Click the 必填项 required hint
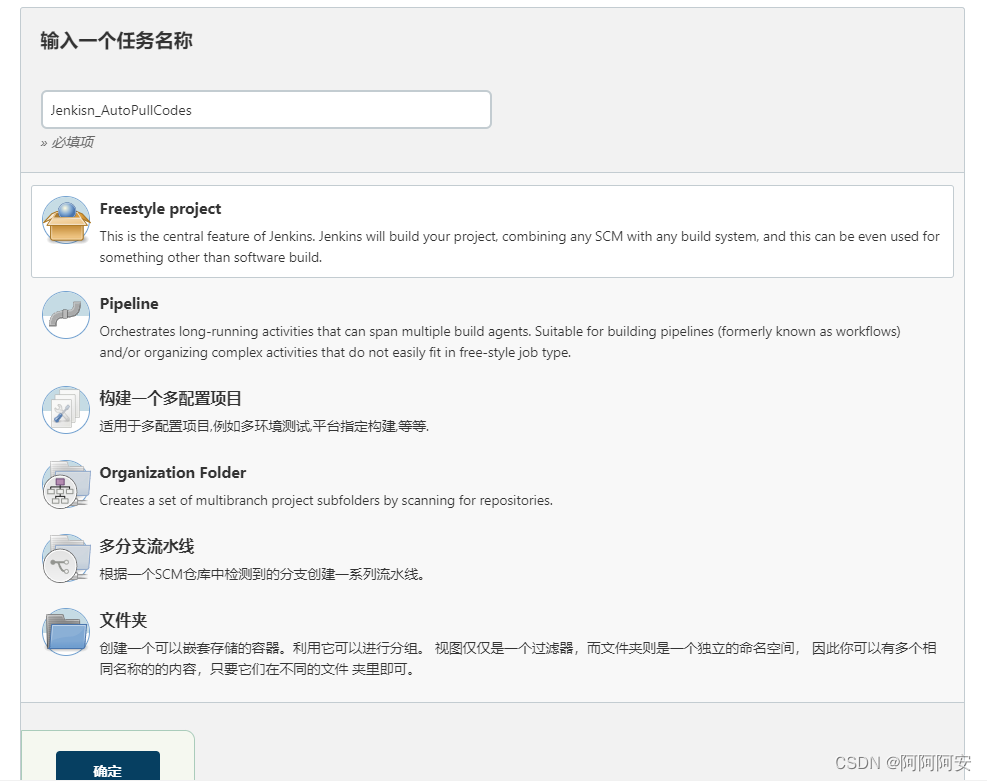 pos(67,142)
